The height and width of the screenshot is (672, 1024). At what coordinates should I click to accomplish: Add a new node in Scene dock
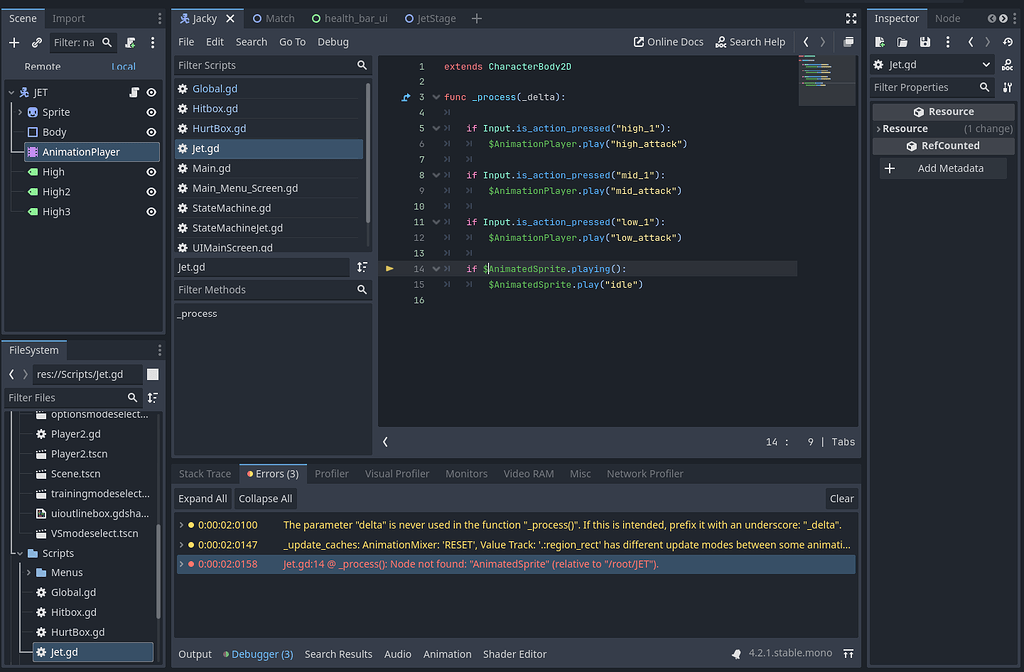[x=14, y=43]
